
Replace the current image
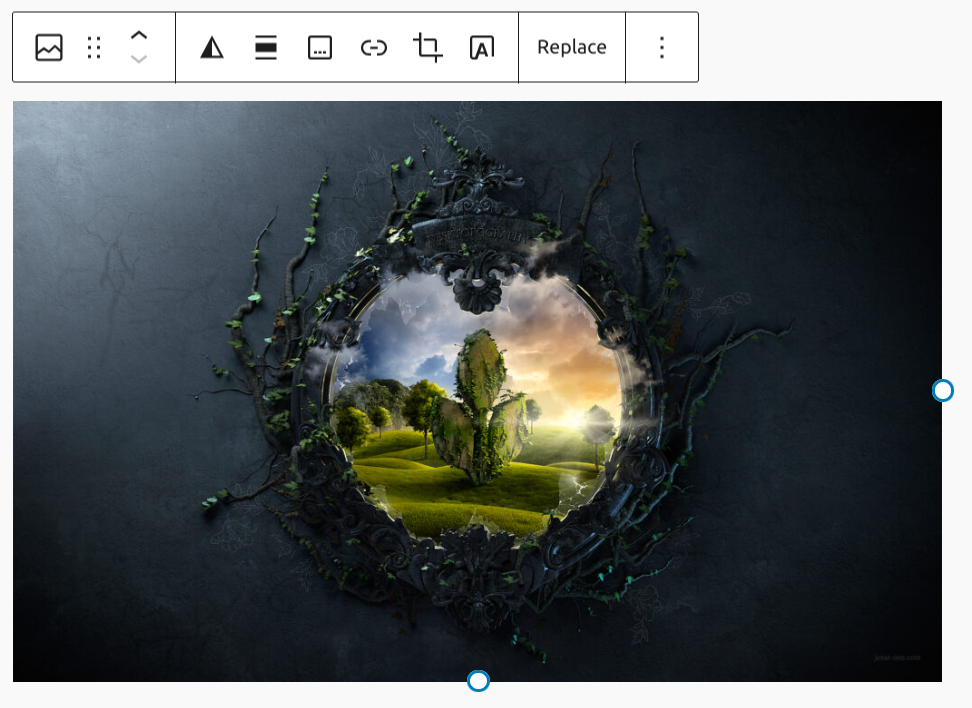[571, 47]
